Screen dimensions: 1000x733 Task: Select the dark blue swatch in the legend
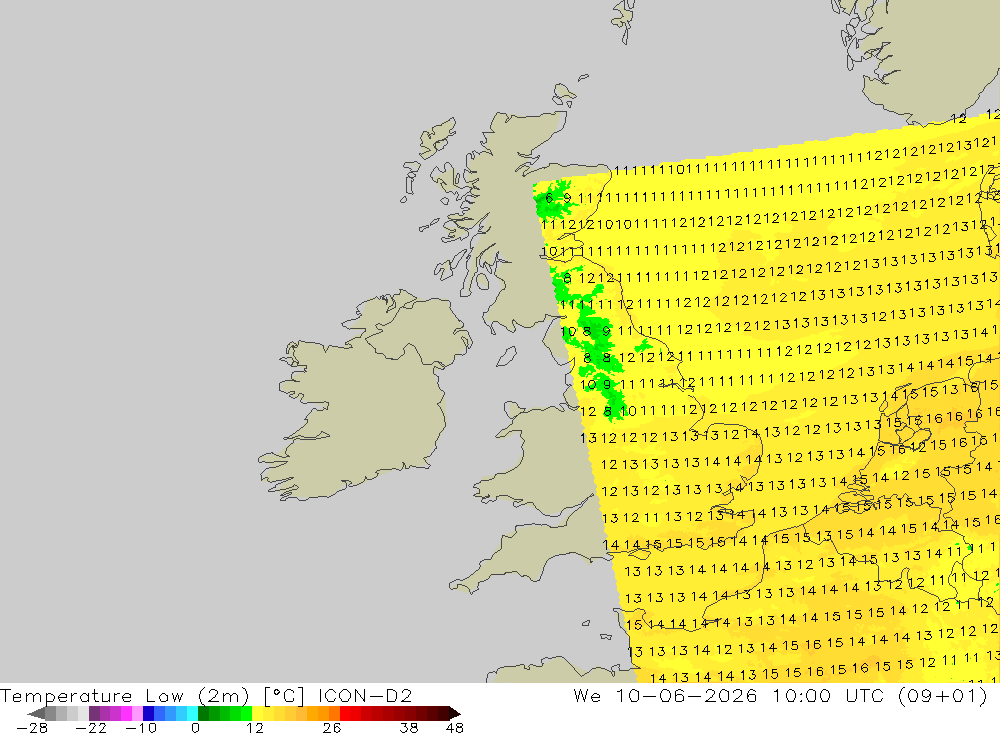(x=148, y=713)
